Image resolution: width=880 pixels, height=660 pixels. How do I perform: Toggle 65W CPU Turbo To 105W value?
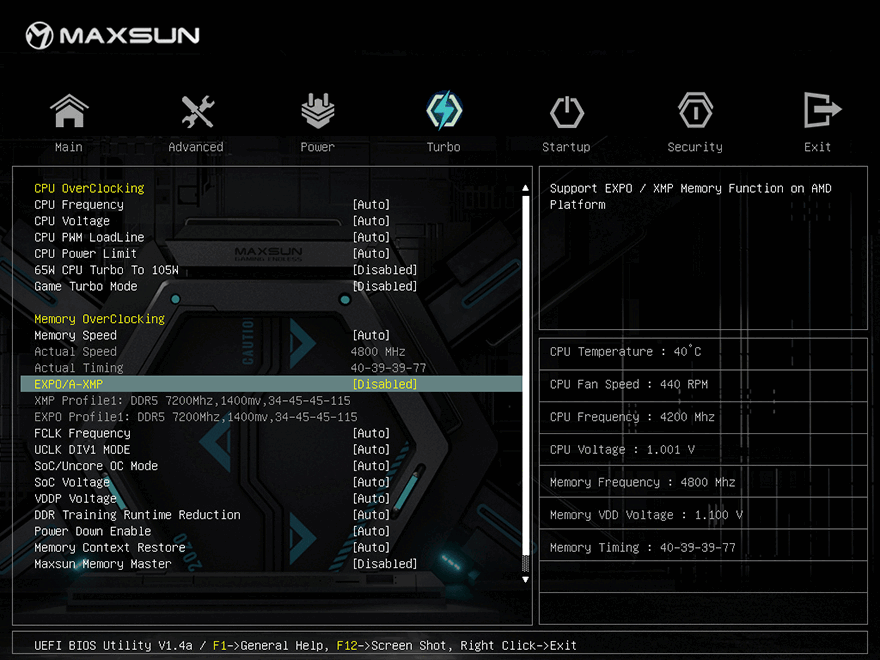coord(385,270)
